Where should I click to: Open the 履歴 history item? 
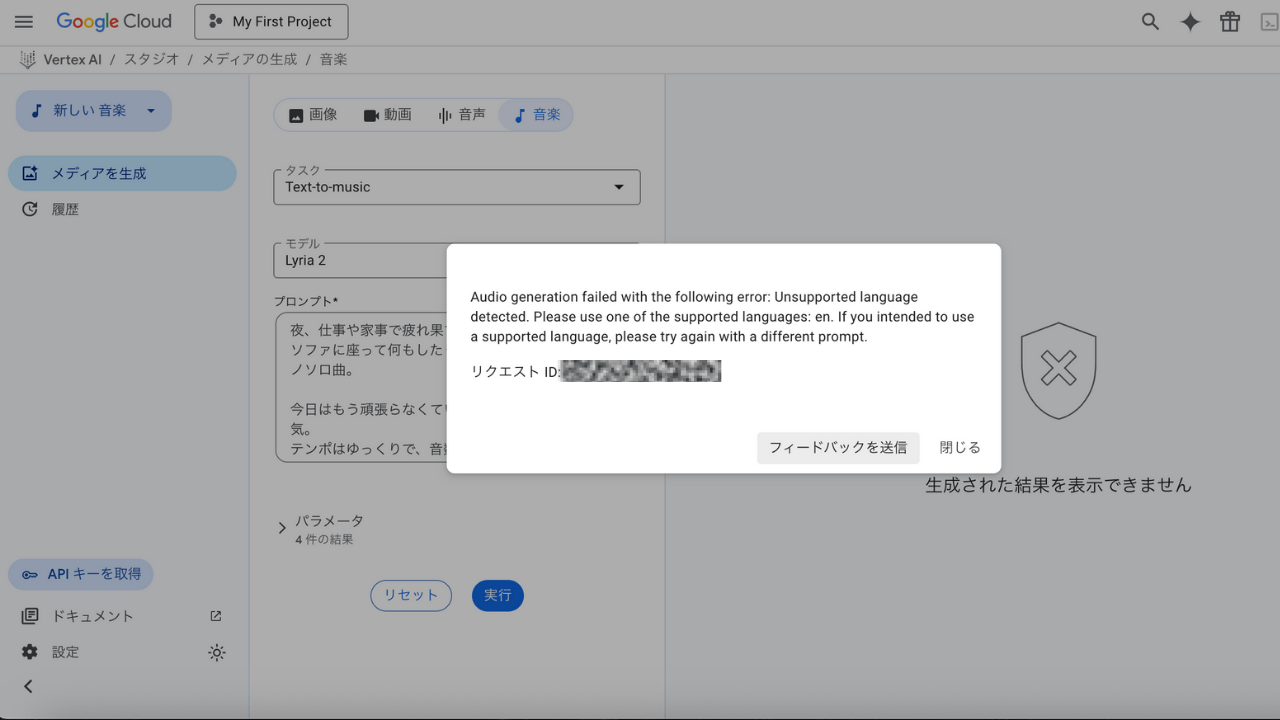click(65, 210)
